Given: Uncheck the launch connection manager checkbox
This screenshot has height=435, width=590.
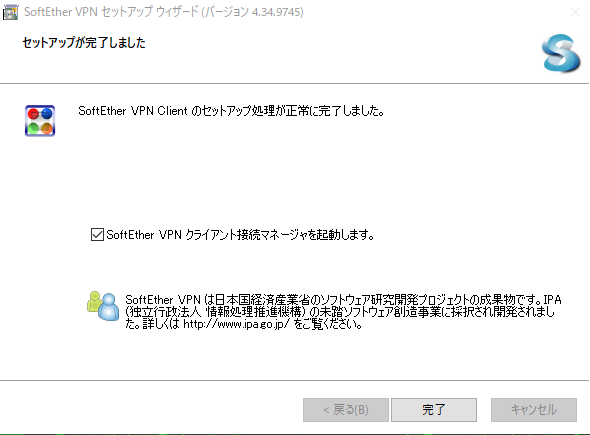Looking at the screenshot, I should pos(97,235).
